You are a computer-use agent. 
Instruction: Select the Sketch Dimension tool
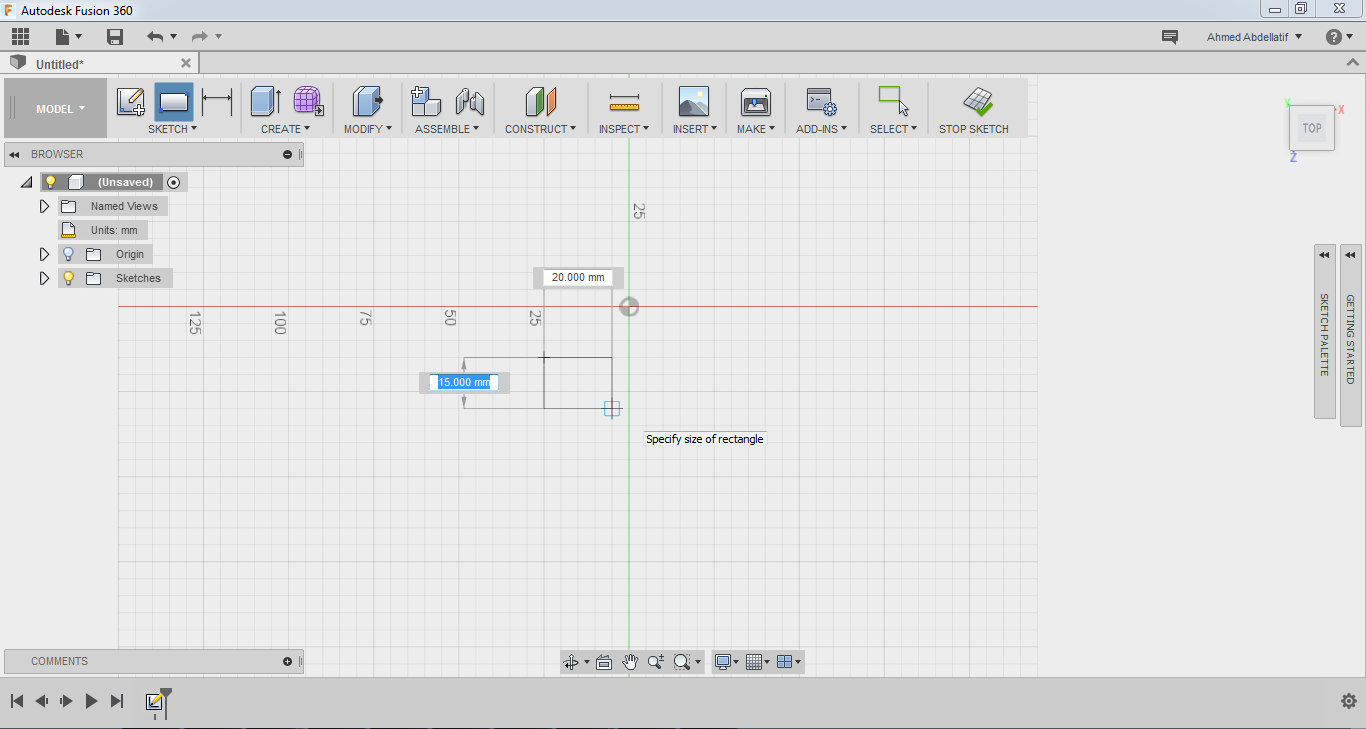(x=217, y=101)
